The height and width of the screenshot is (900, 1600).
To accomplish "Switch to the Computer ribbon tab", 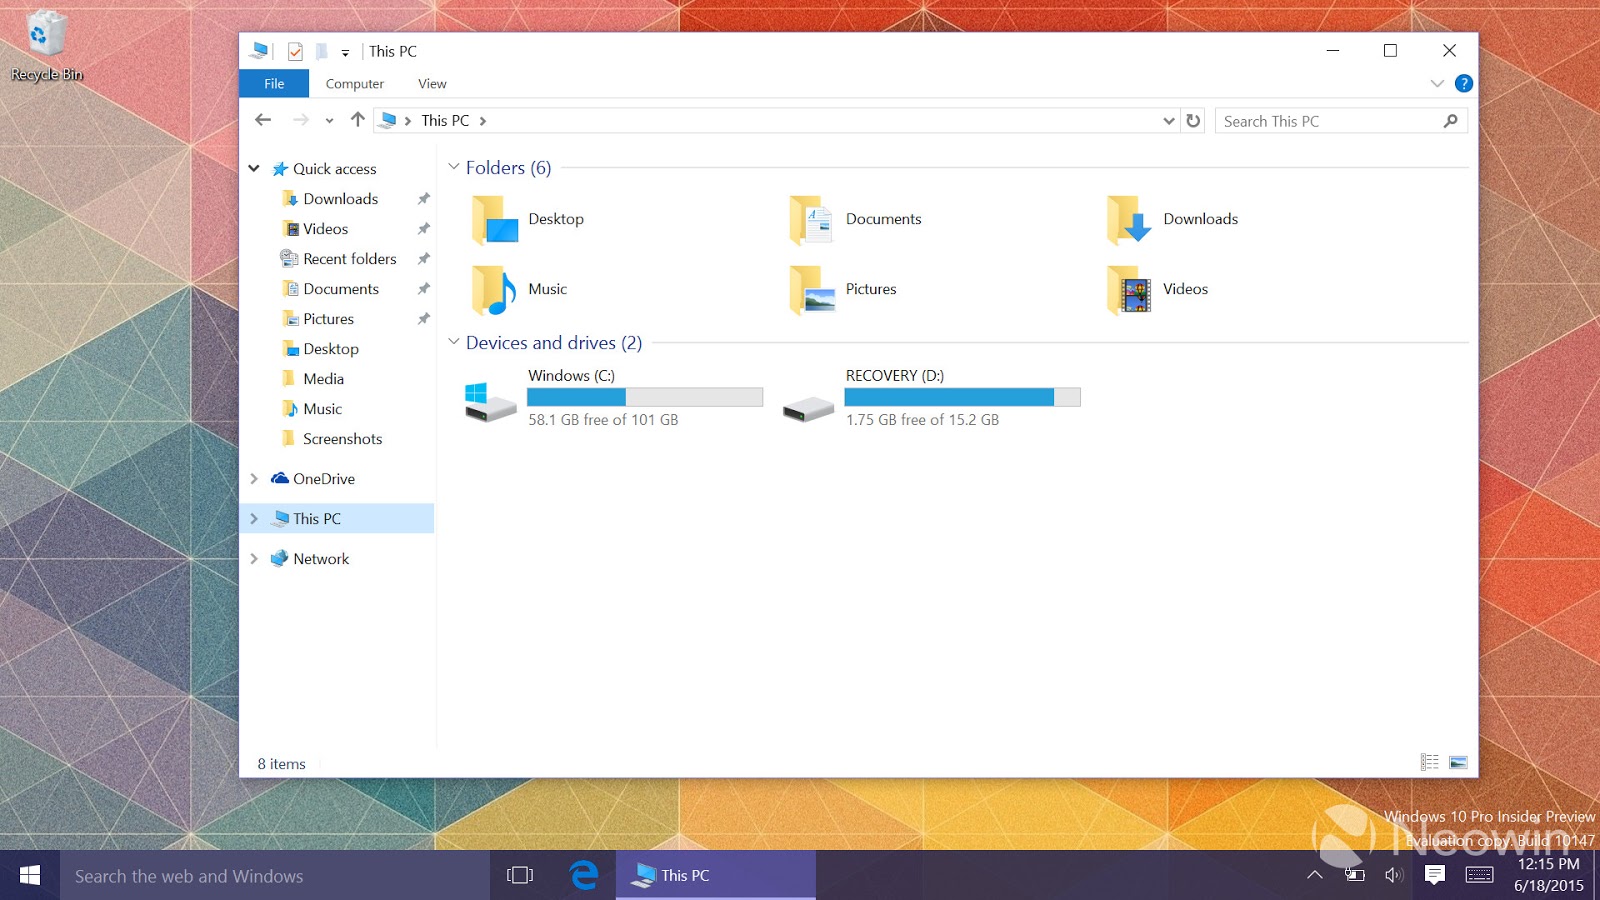I will [355, 84].
